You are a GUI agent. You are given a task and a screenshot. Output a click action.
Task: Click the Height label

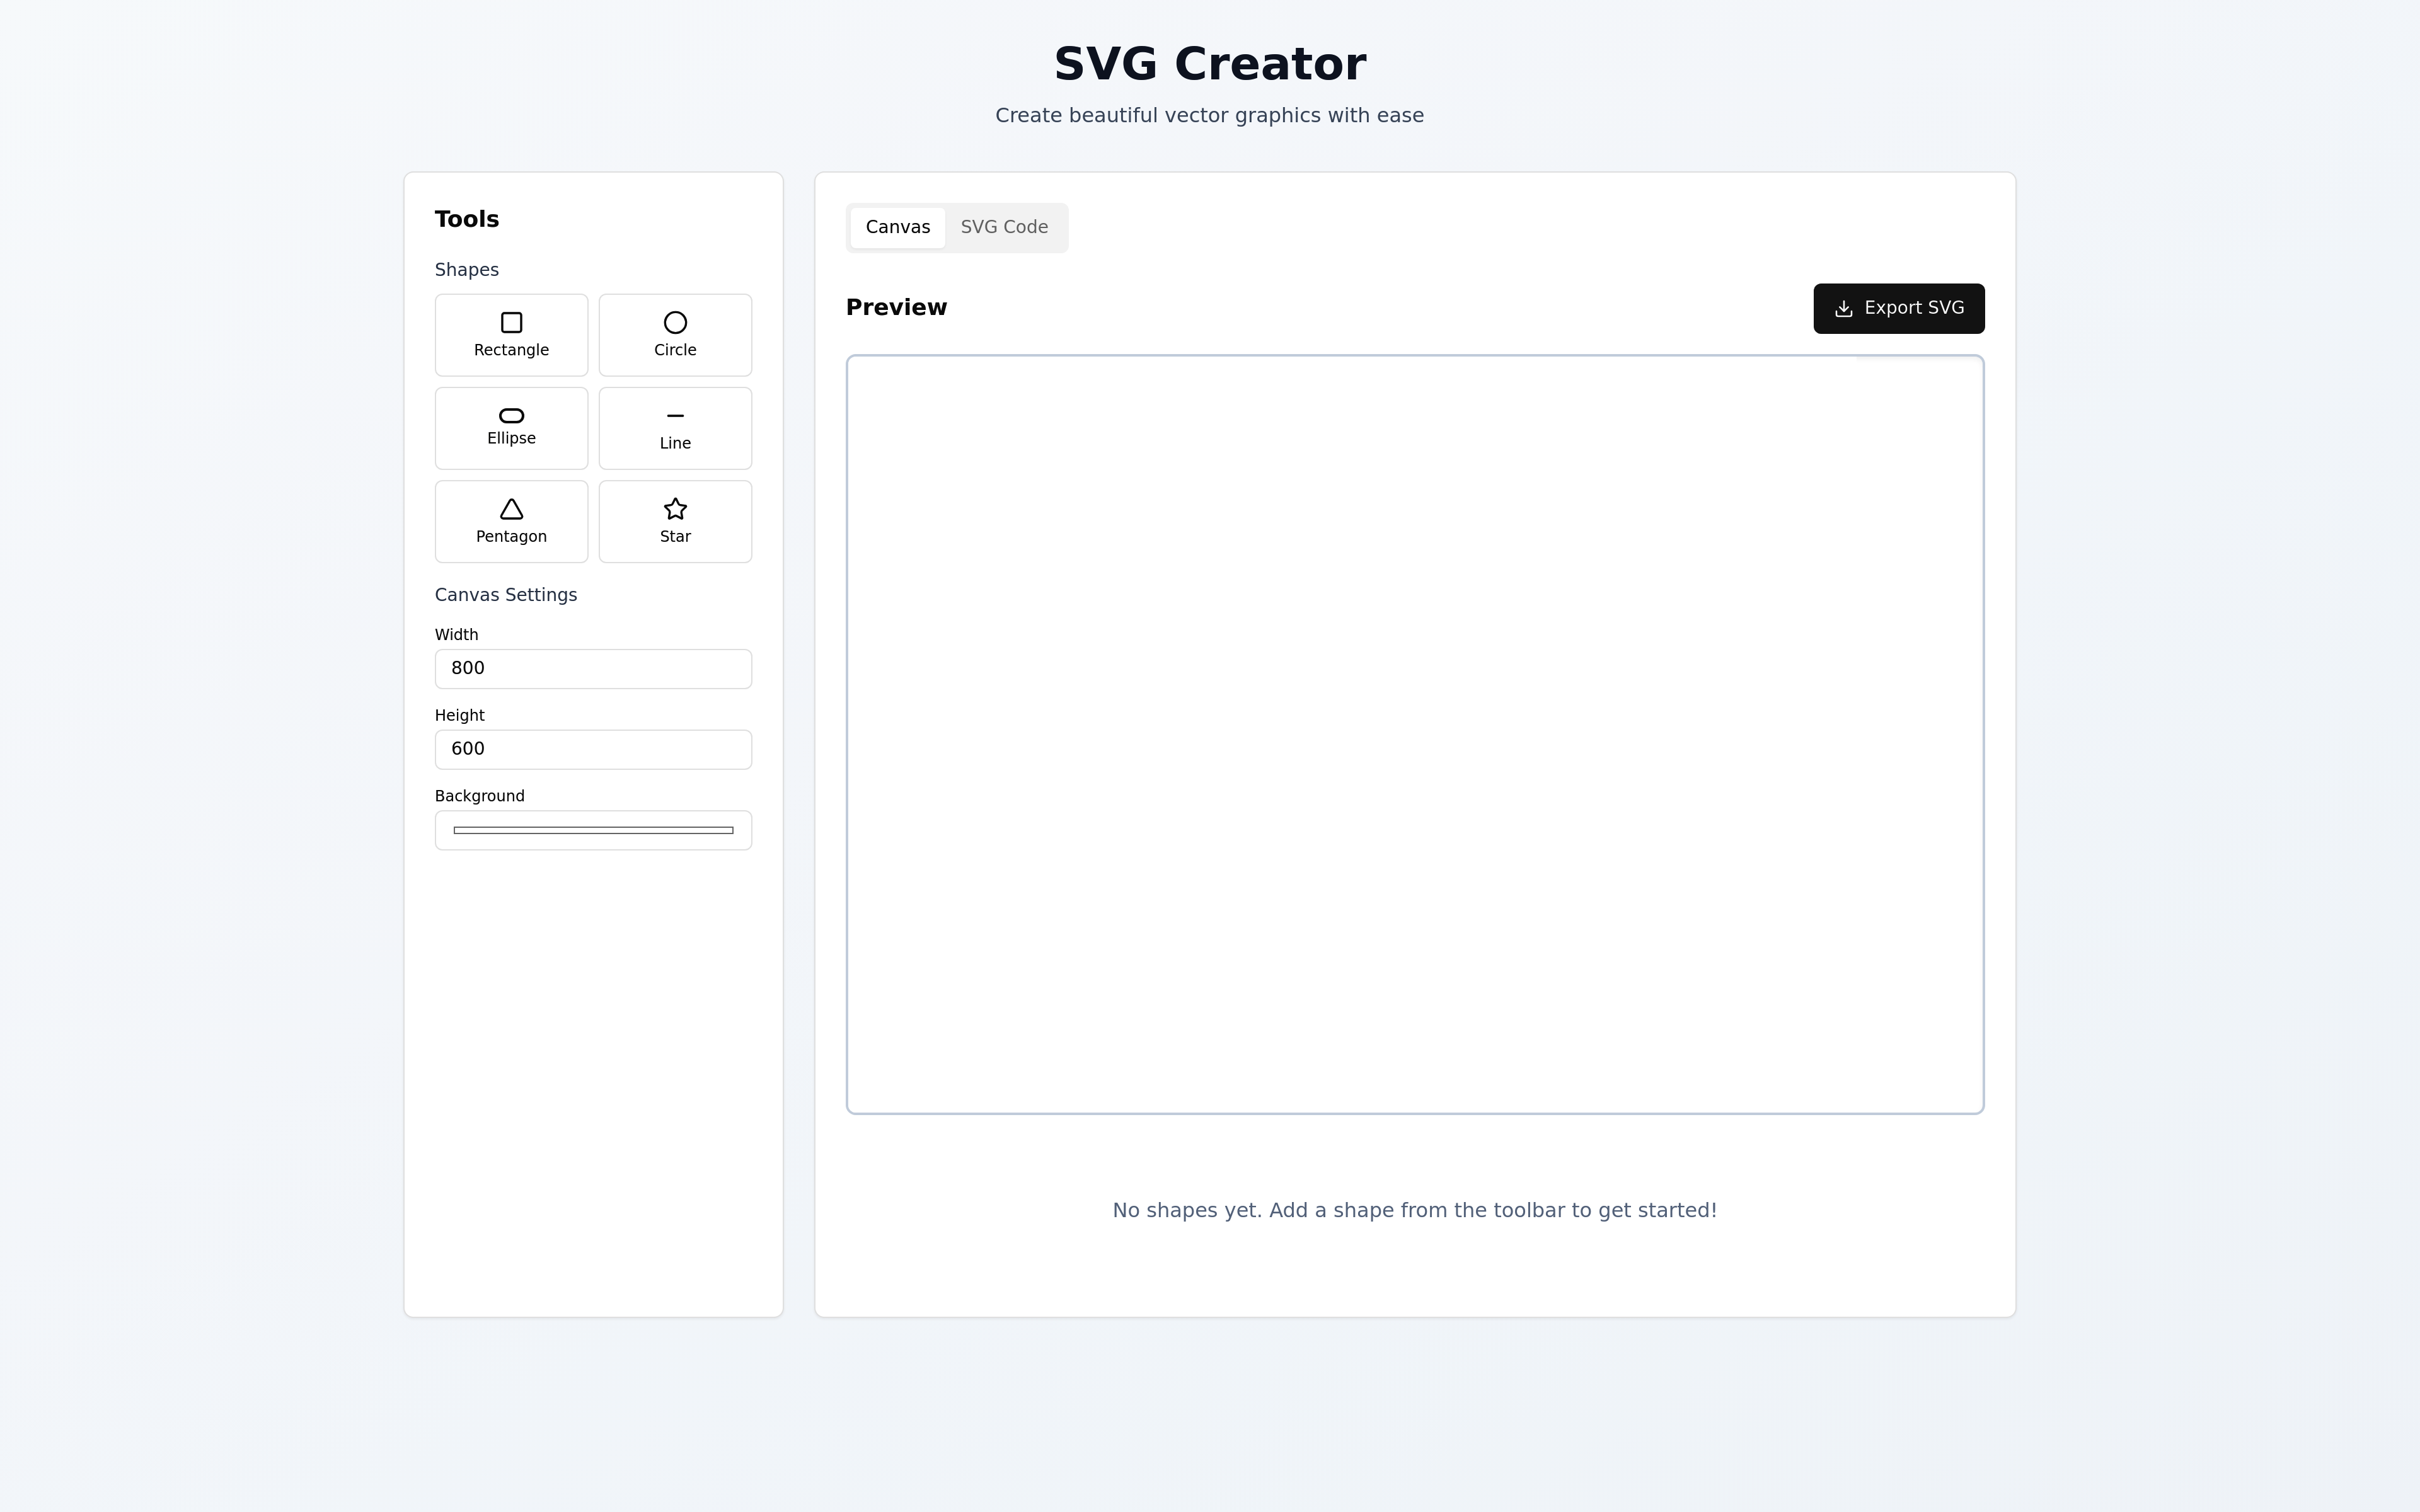tap(459, 716)
